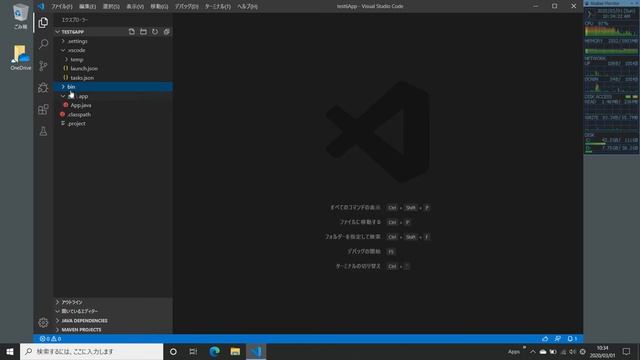Image resolution: width=640 pixels, height=360 pixels.
Task: Click the VS Code logo at the title bar's left
Action: pyautogui.click(x=41, y=6)
